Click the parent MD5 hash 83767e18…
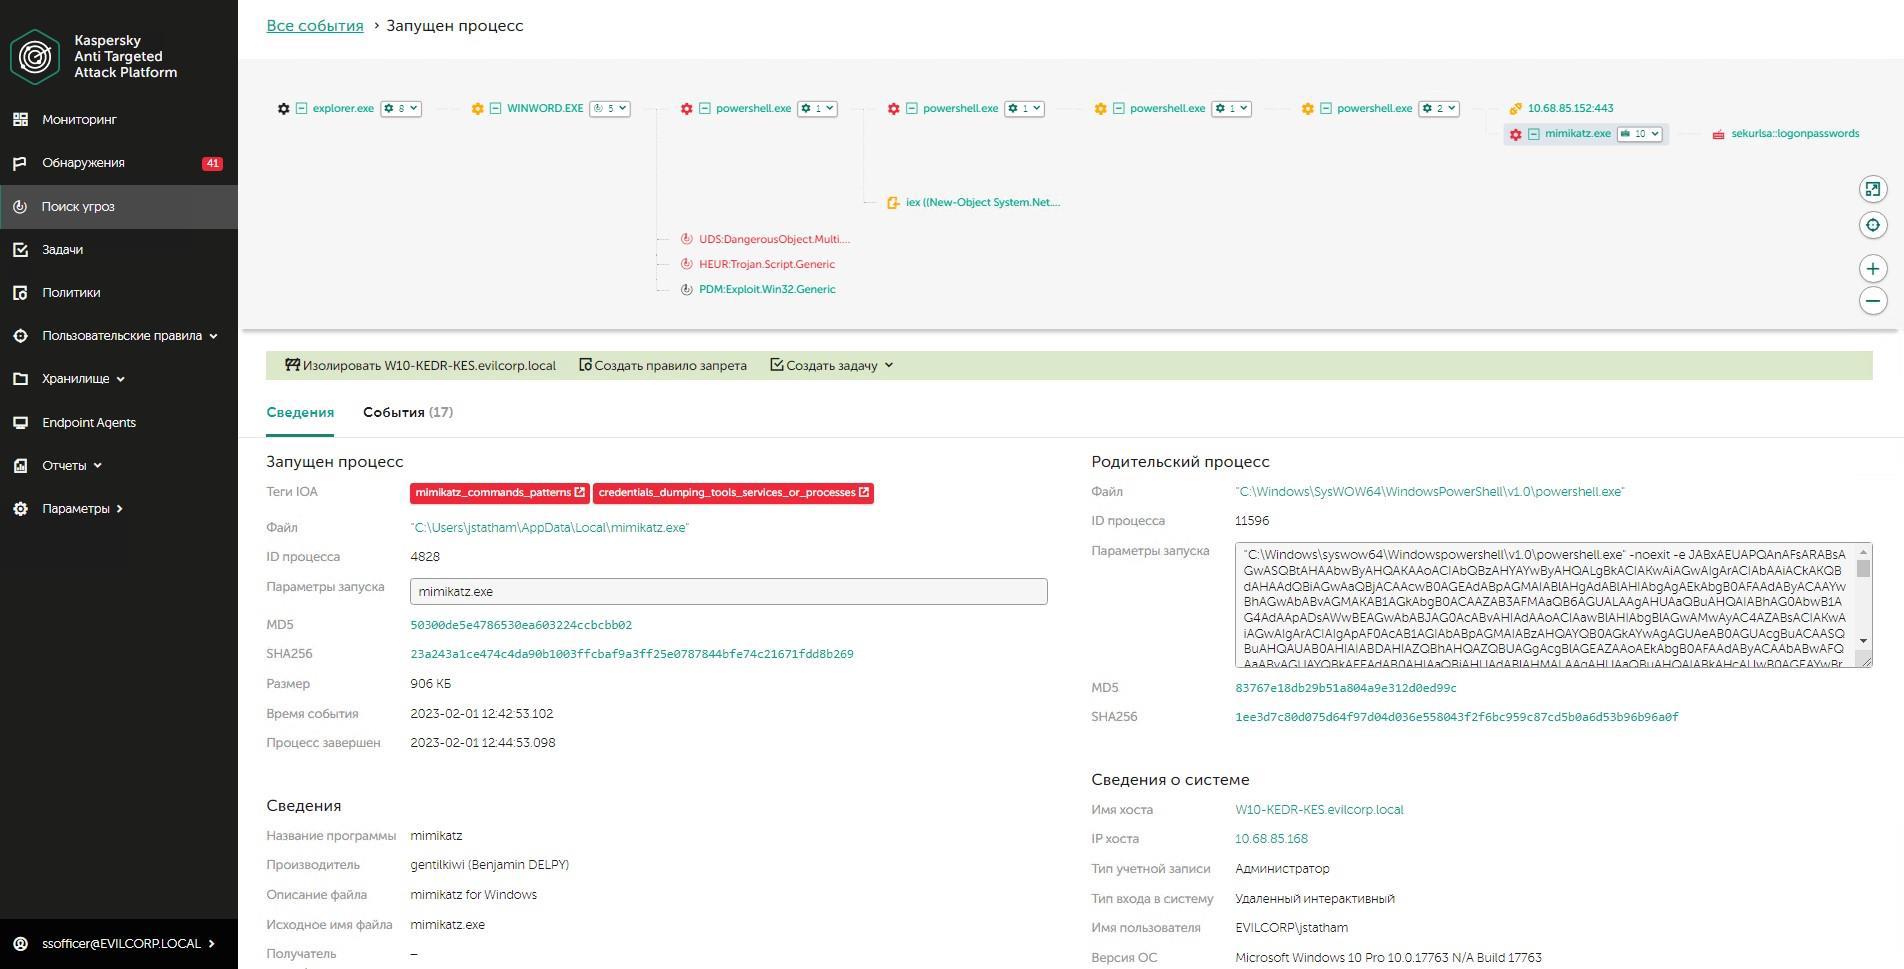Viewport: 1904px width, 969px height. point(1346,689)
